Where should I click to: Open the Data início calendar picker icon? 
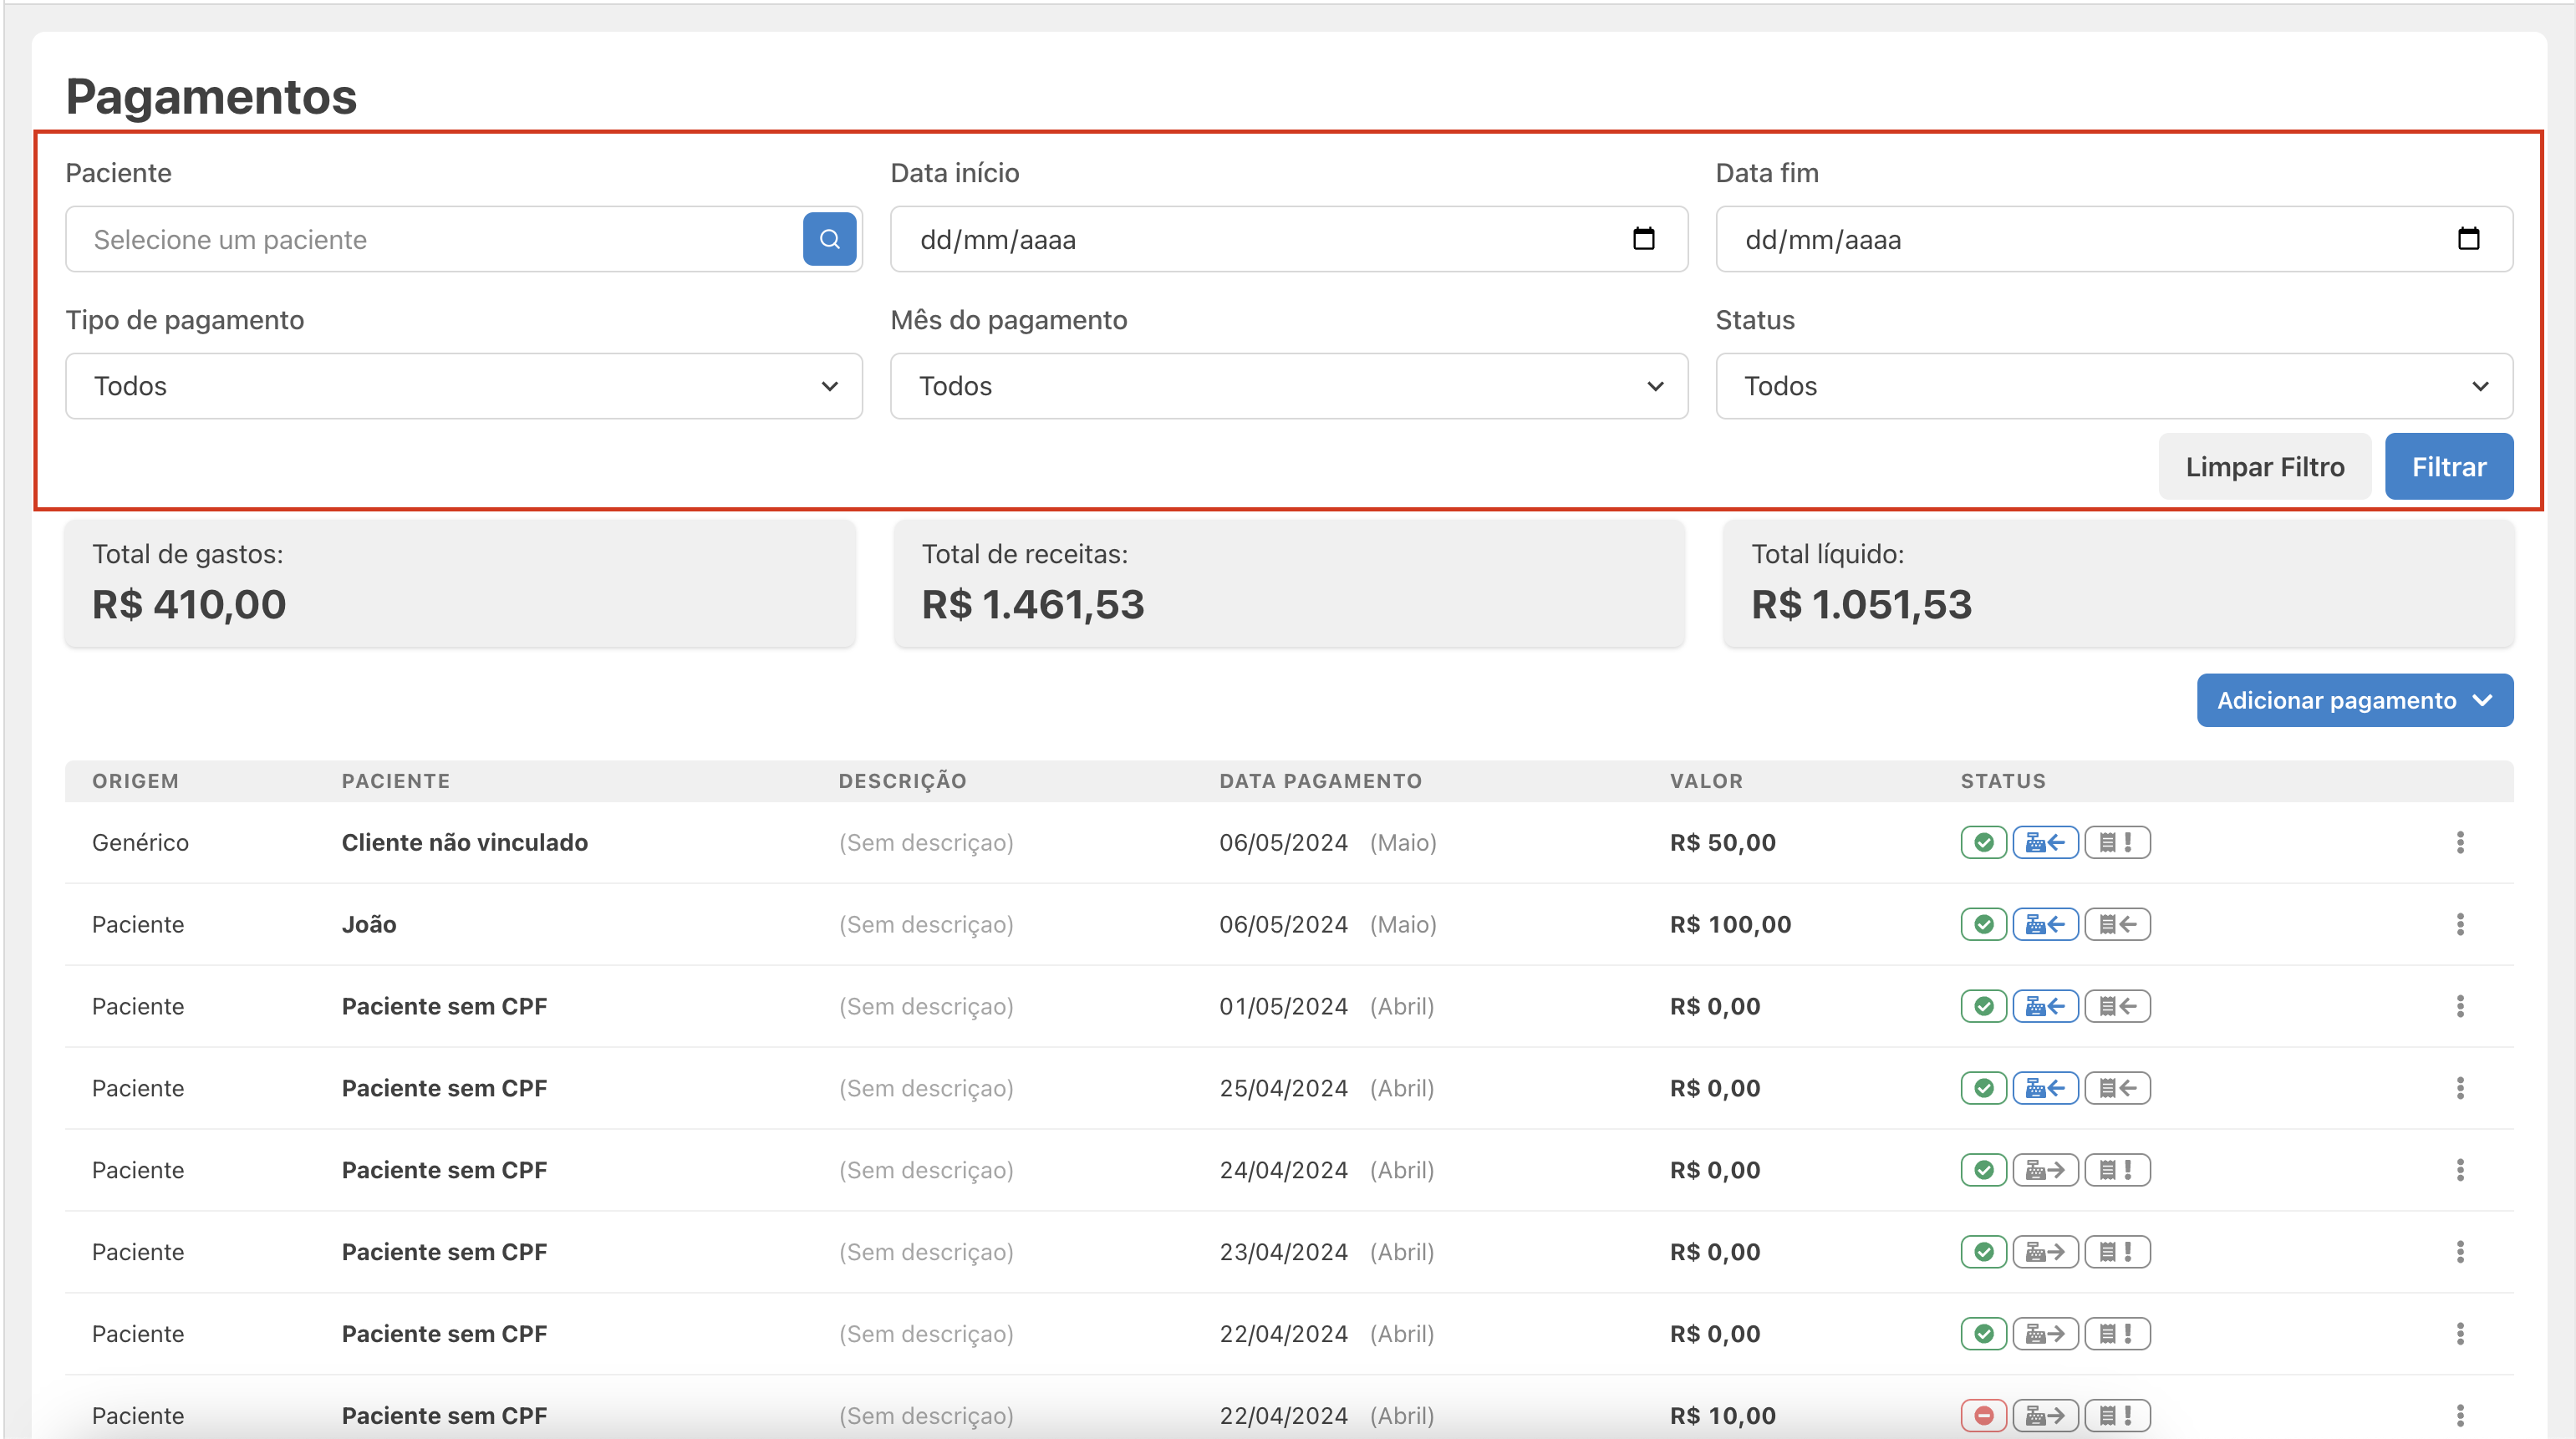point(1643,239)
